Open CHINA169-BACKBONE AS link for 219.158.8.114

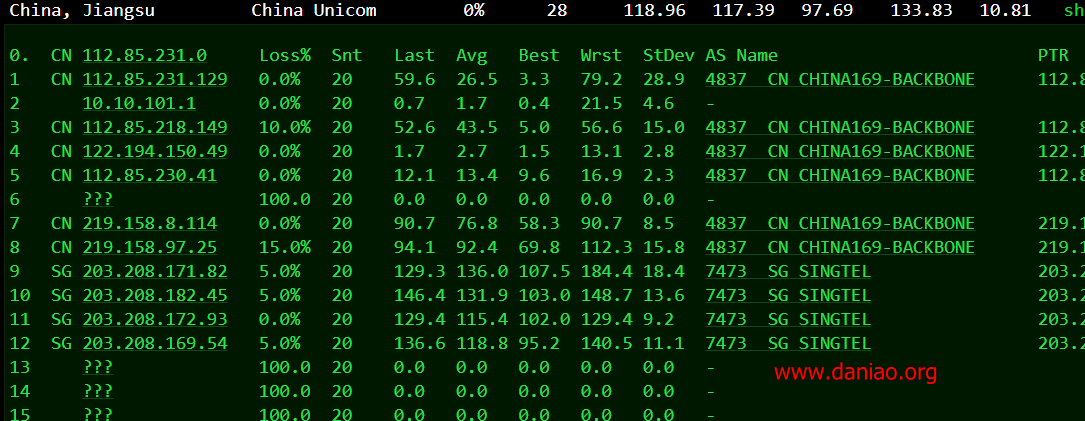(x=840, y=224)
